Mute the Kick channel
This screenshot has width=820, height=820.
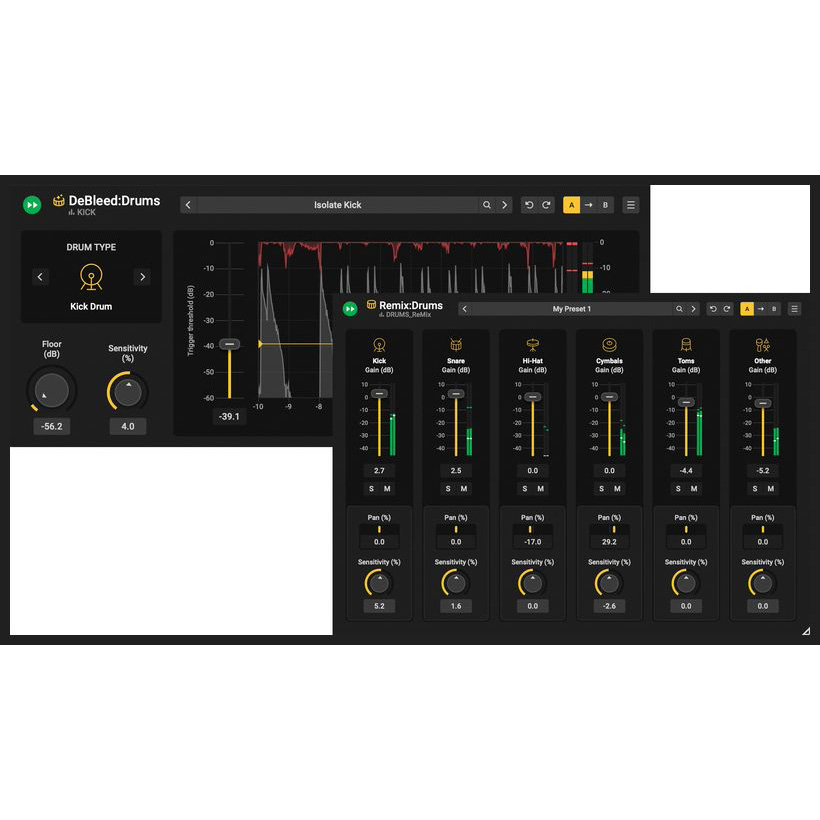[387, 488]
